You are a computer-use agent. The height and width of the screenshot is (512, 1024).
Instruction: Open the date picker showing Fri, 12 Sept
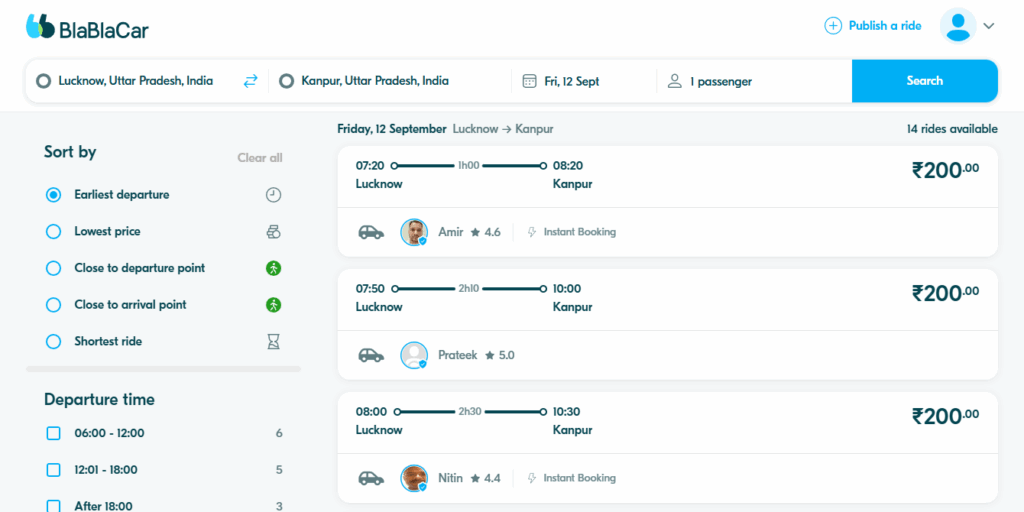click(572, 81)
